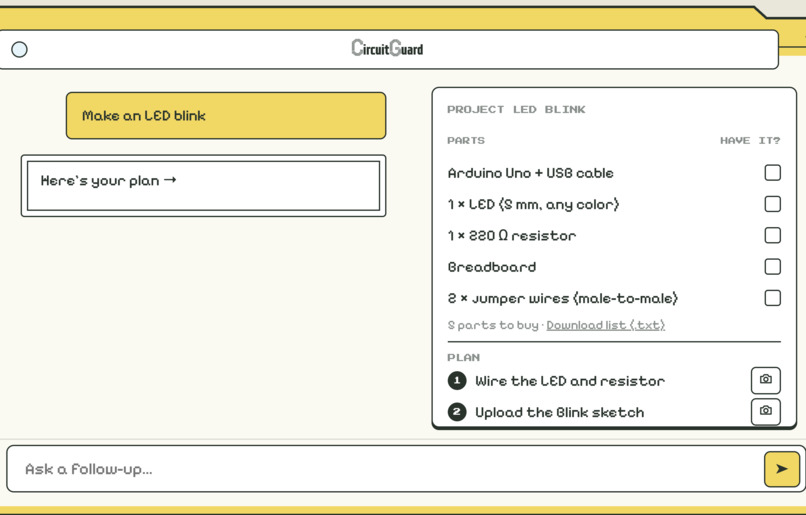Click the Breadboard part label

tap(492, 267)
